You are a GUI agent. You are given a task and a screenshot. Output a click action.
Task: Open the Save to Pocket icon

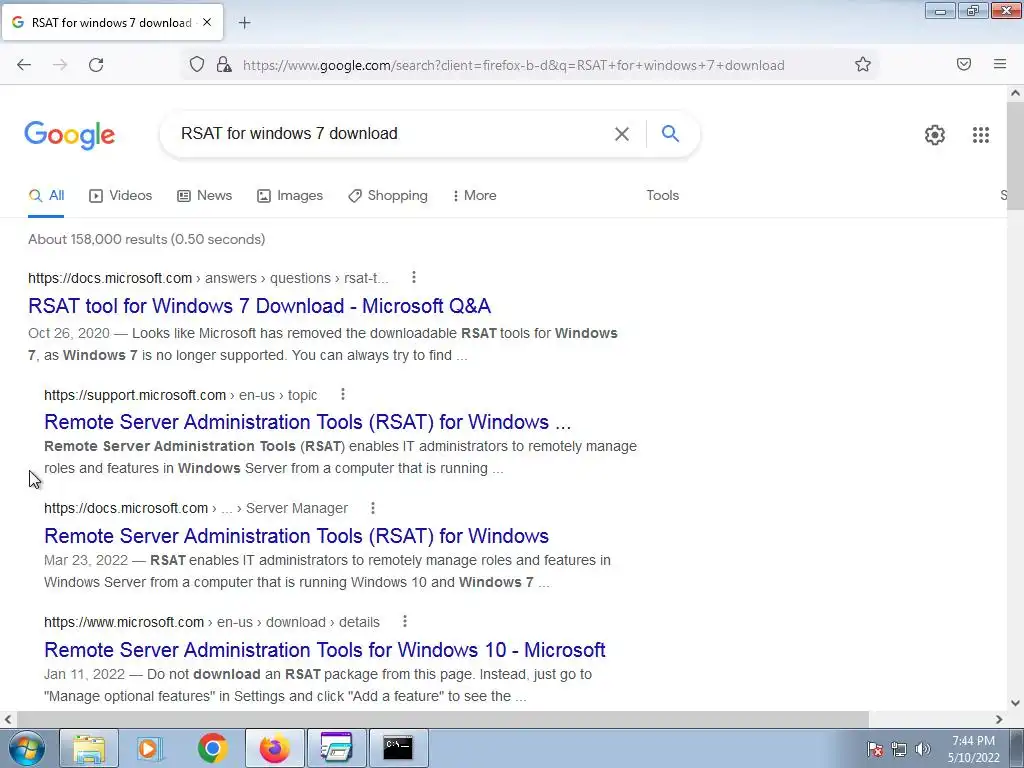point(964,64)
